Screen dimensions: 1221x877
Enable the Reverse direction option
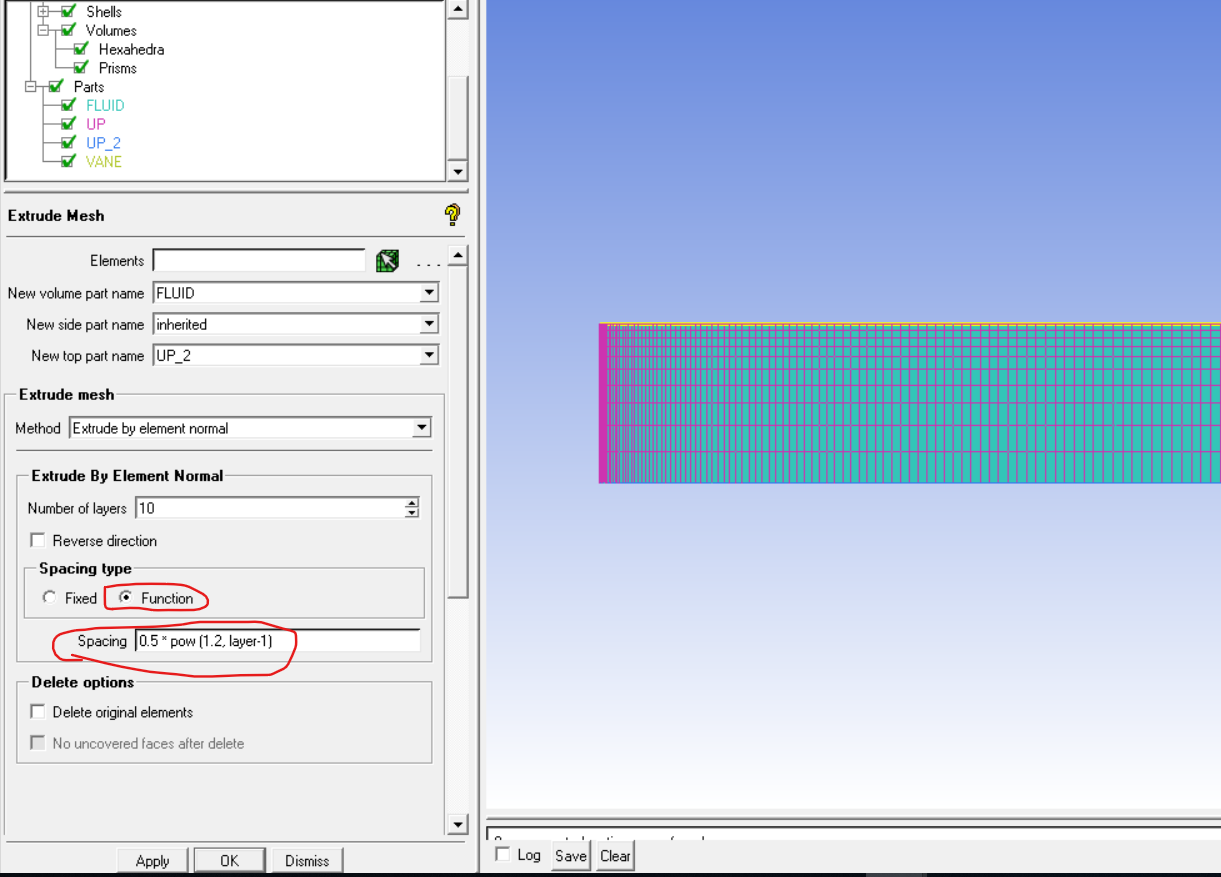pos(37,540)
